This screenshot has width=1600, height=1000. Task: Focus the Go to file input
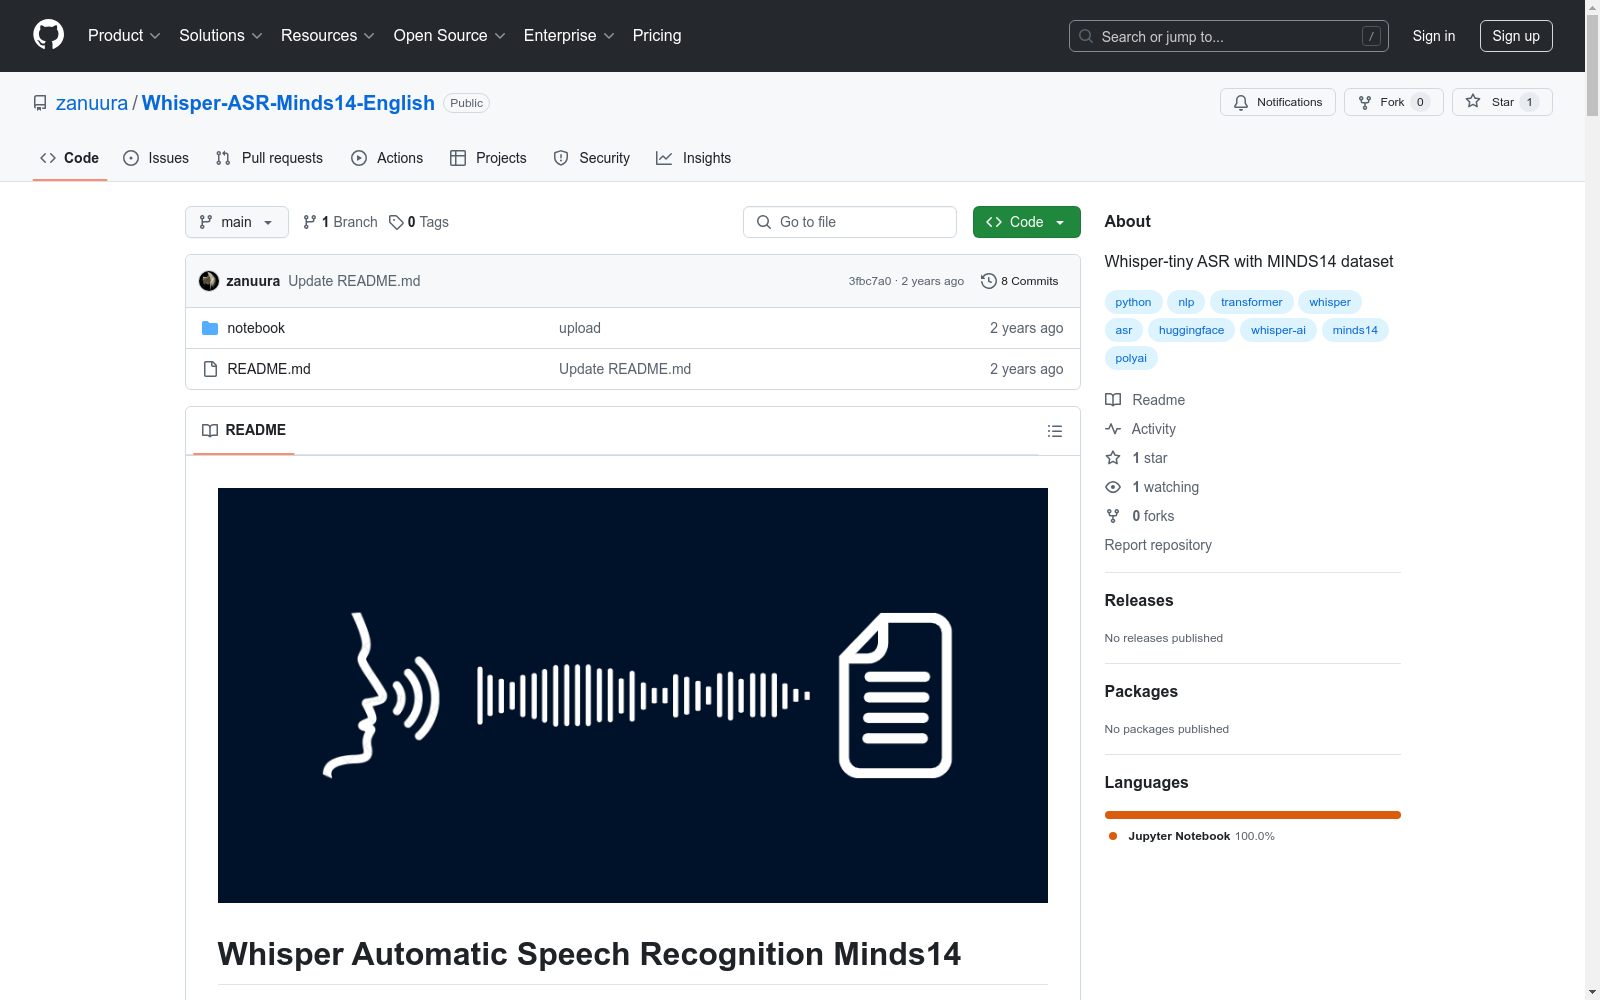click(x=850, y=222)
